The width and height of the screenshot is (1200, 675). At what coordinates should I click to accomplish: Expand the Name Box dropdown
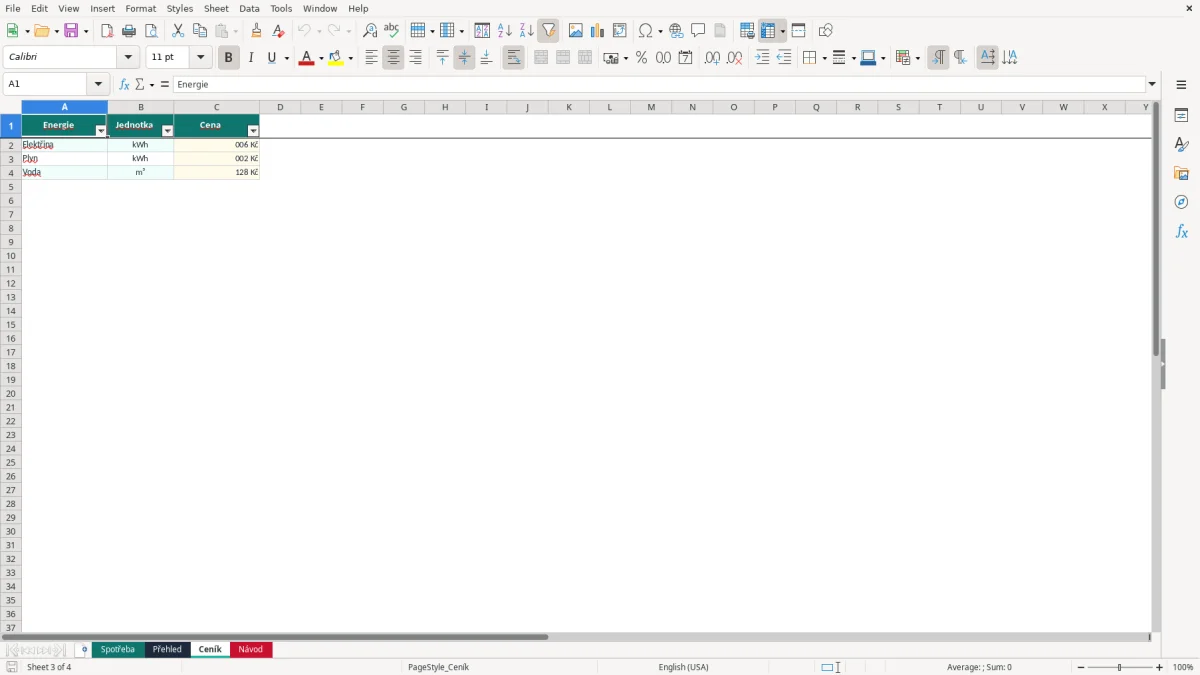point(98,84)
